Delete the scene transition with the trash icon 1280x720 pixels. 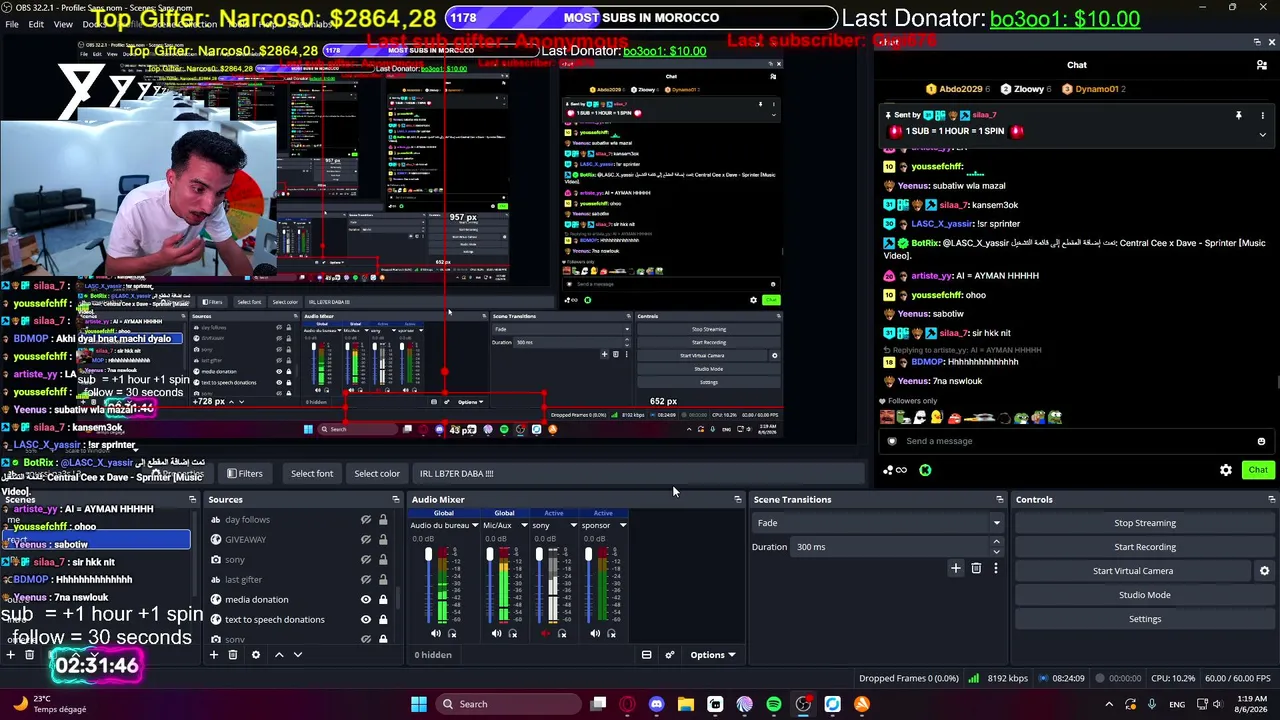click(x=976, y=568)
